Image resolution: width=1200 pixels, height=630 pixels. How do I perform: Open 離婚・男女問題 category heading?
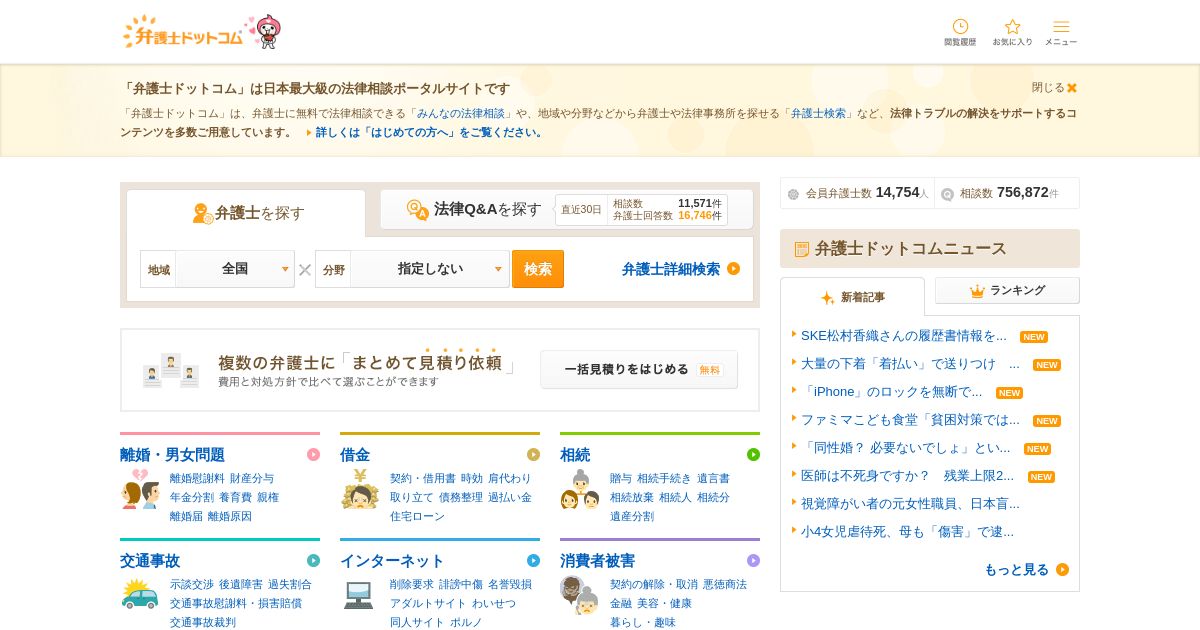[172, 455]
